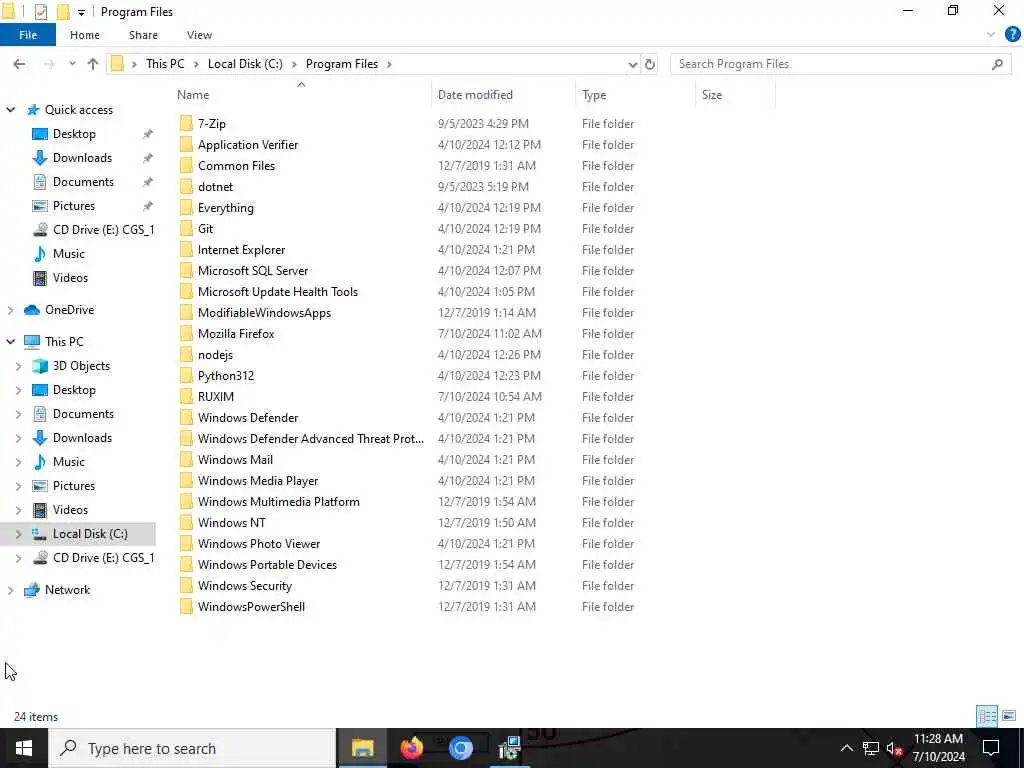Click the taskbar Type here to search box

[x=192, y=748]
